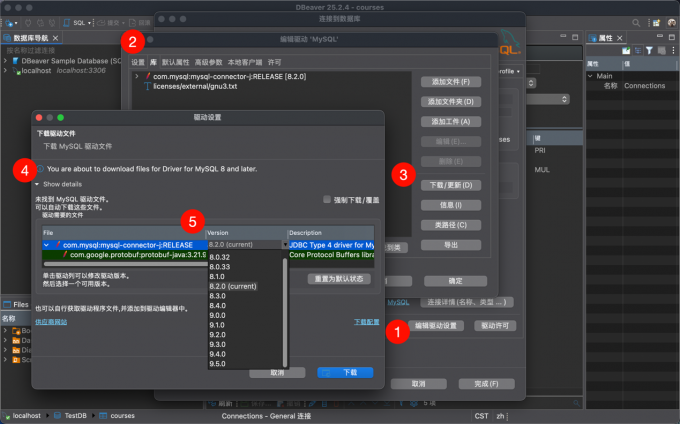Click the Files panel icon

(x=7, y=304)
